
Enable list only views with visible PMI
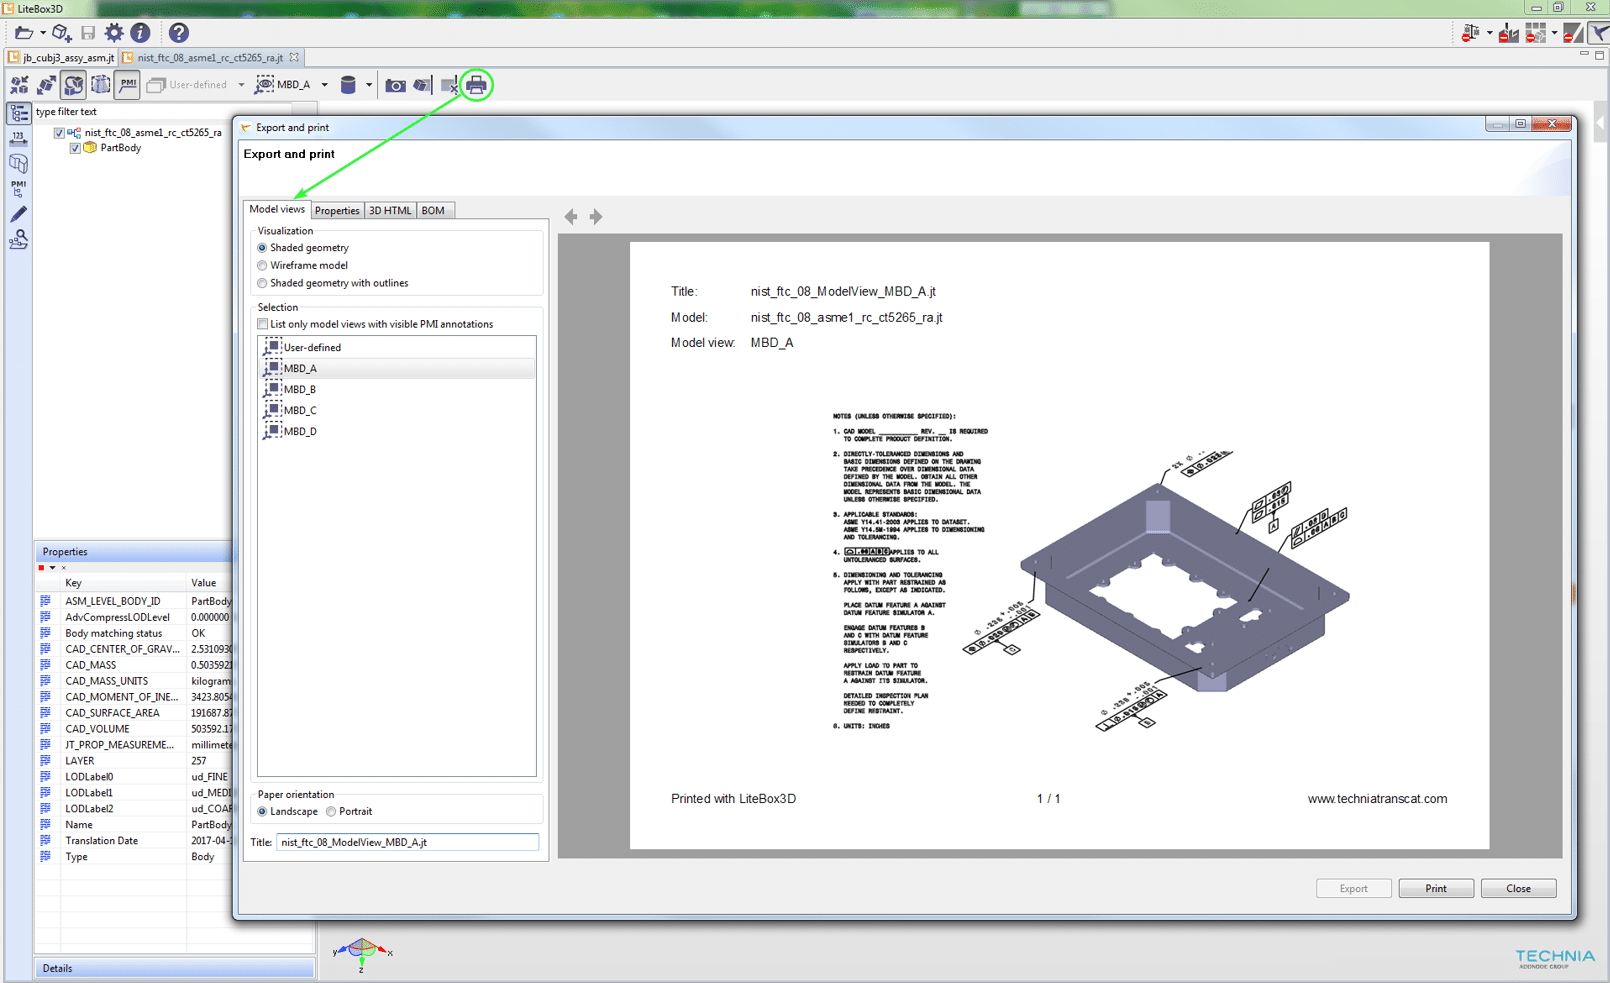coord(263,324)
